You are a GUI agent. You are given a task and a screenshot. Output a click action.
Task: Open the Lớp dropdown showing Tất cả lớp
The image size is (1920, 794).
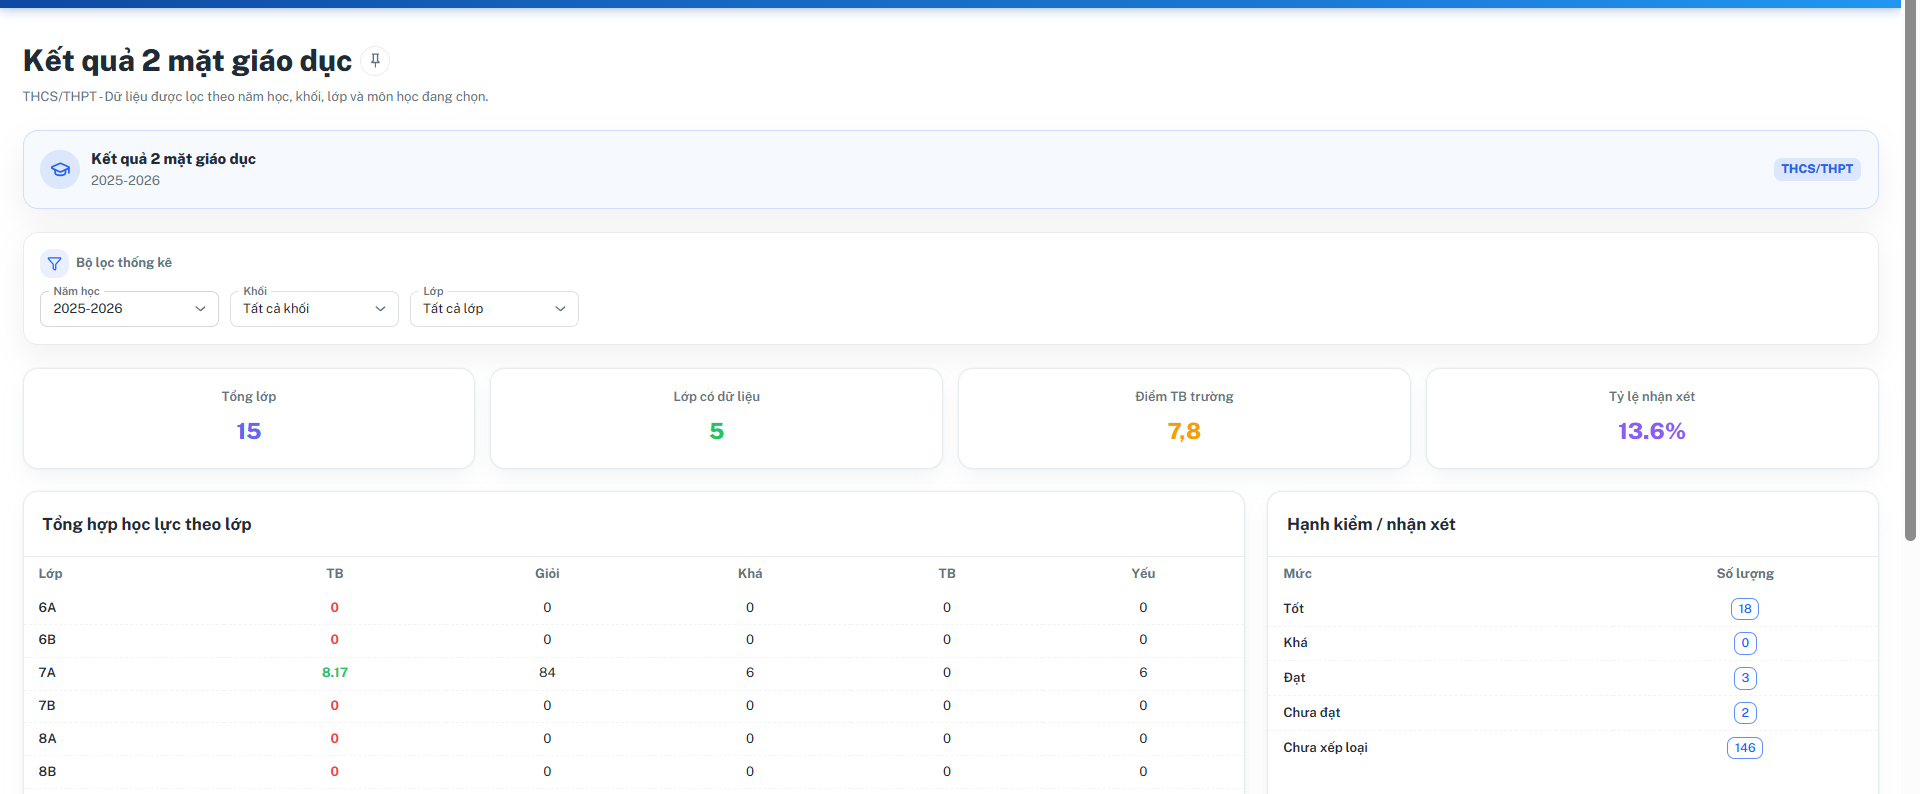tap(494, 309)
